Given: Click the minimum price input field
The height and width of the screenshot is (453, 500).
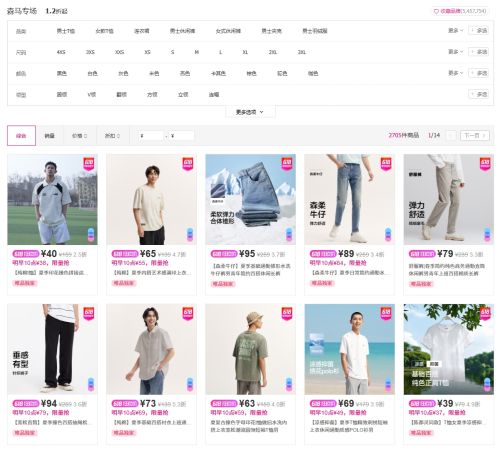Looking at the screenshot, I should tap(151, 136).
